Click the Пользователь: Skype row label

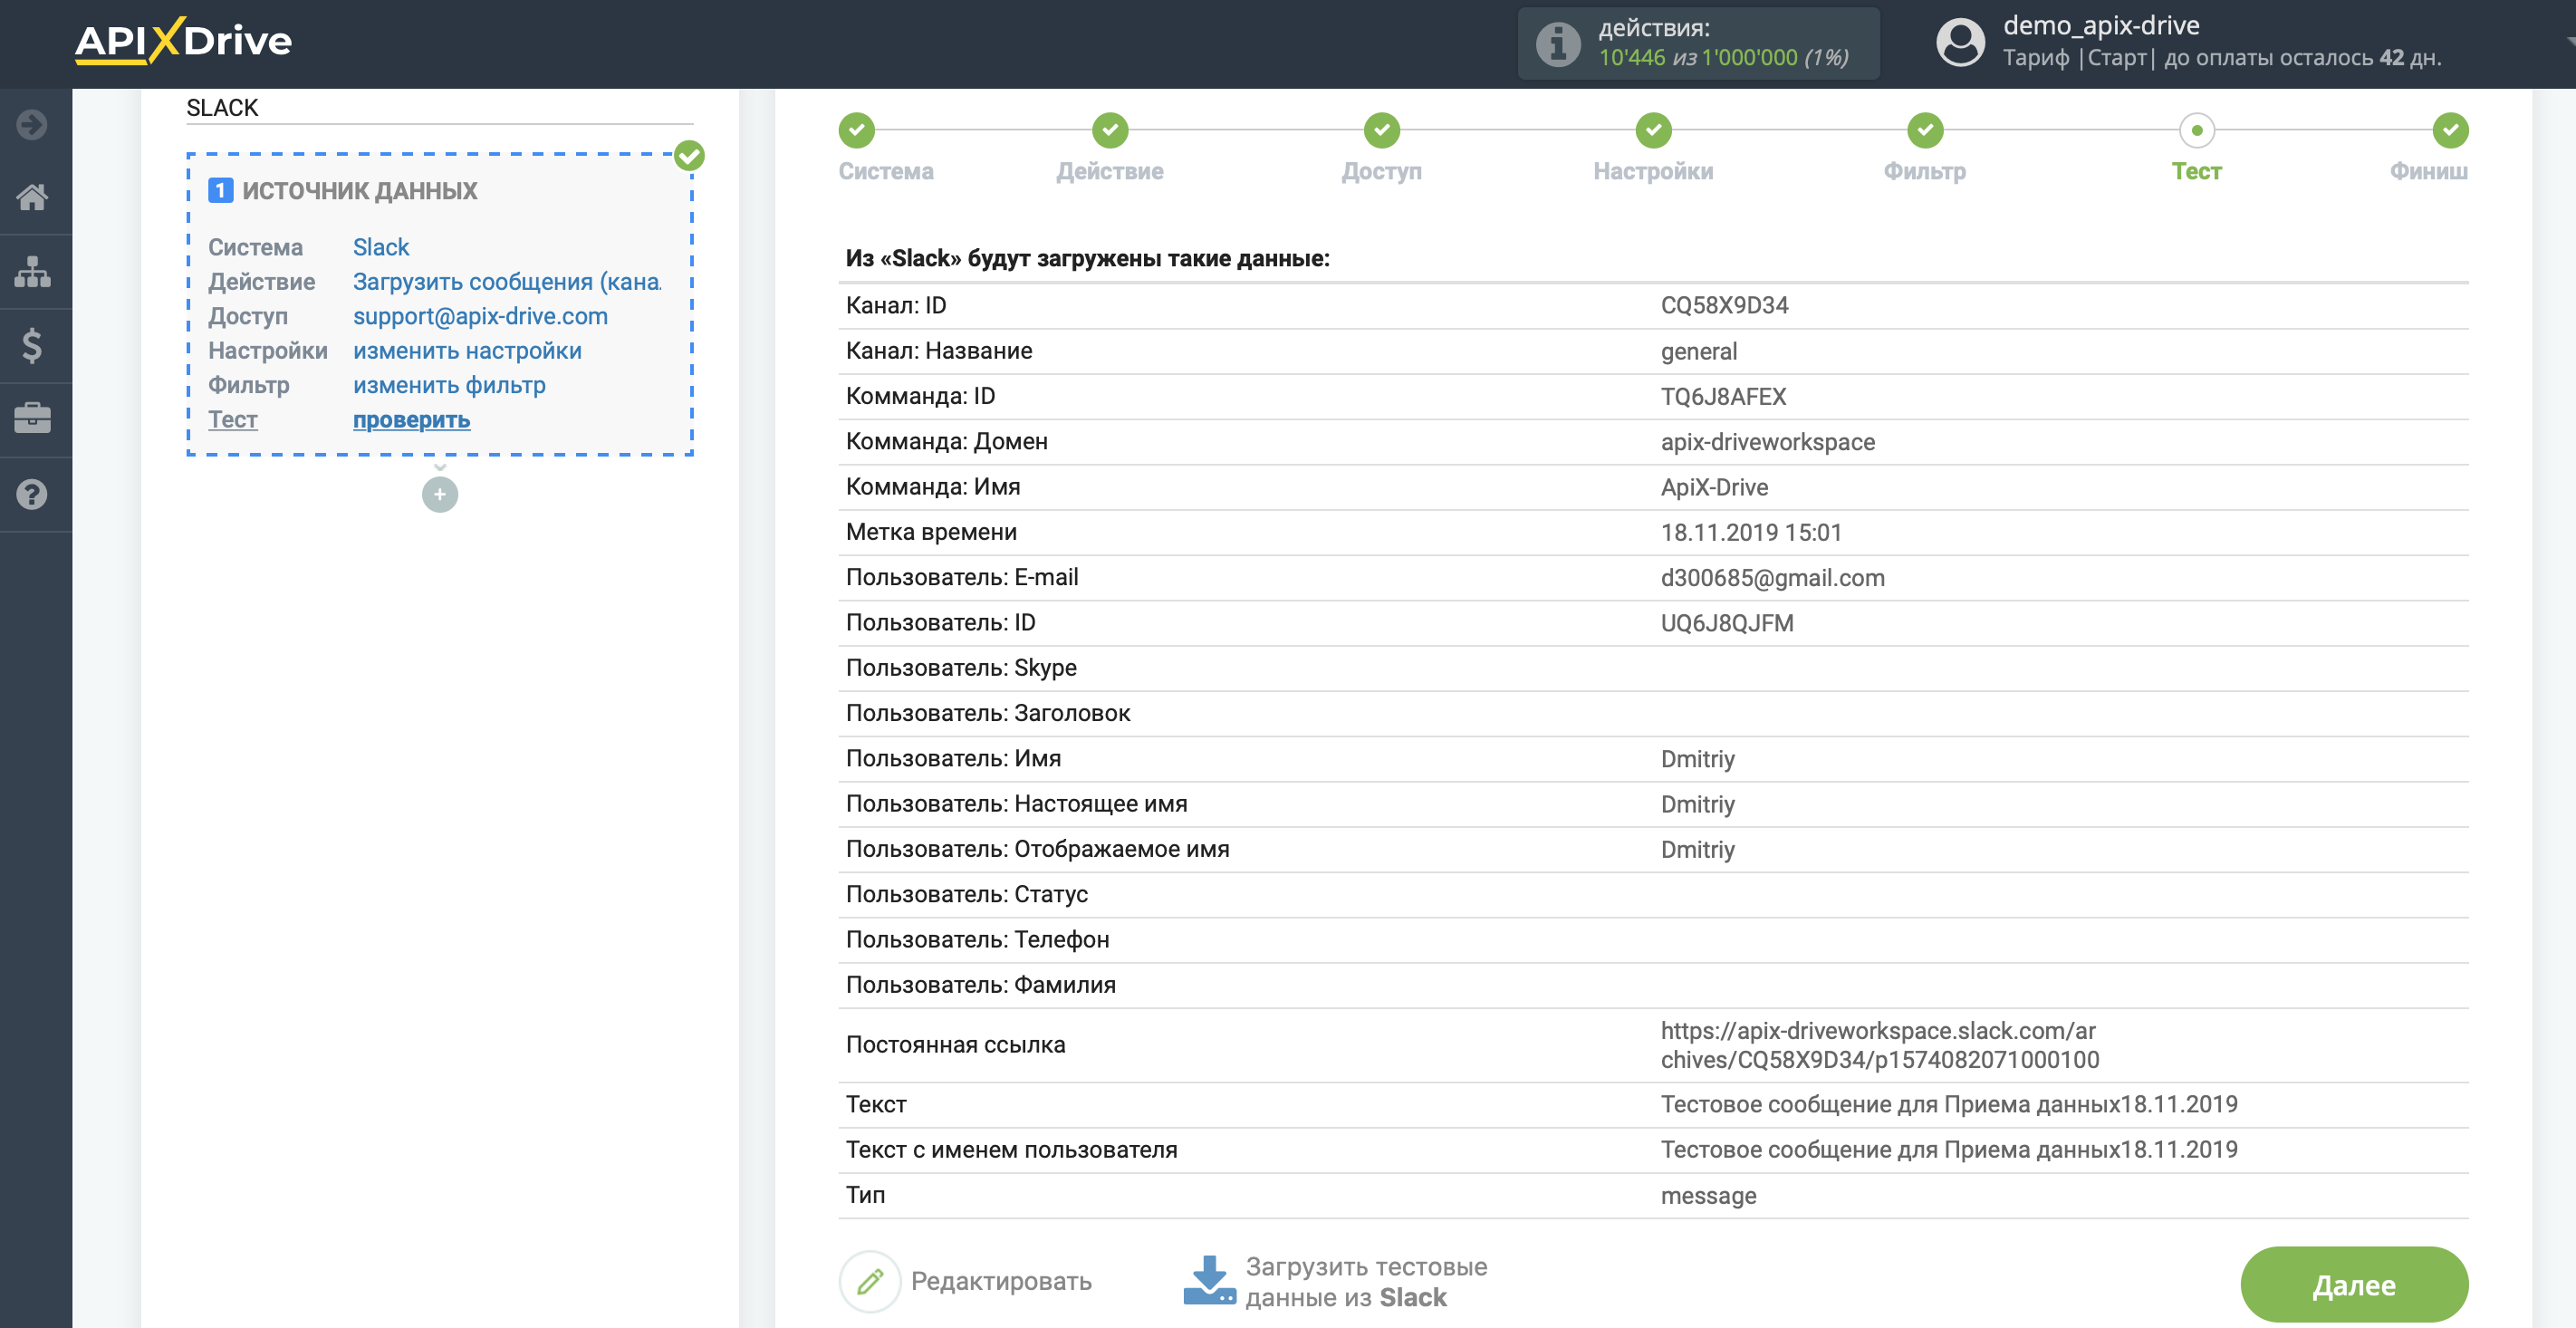[961, 668]
